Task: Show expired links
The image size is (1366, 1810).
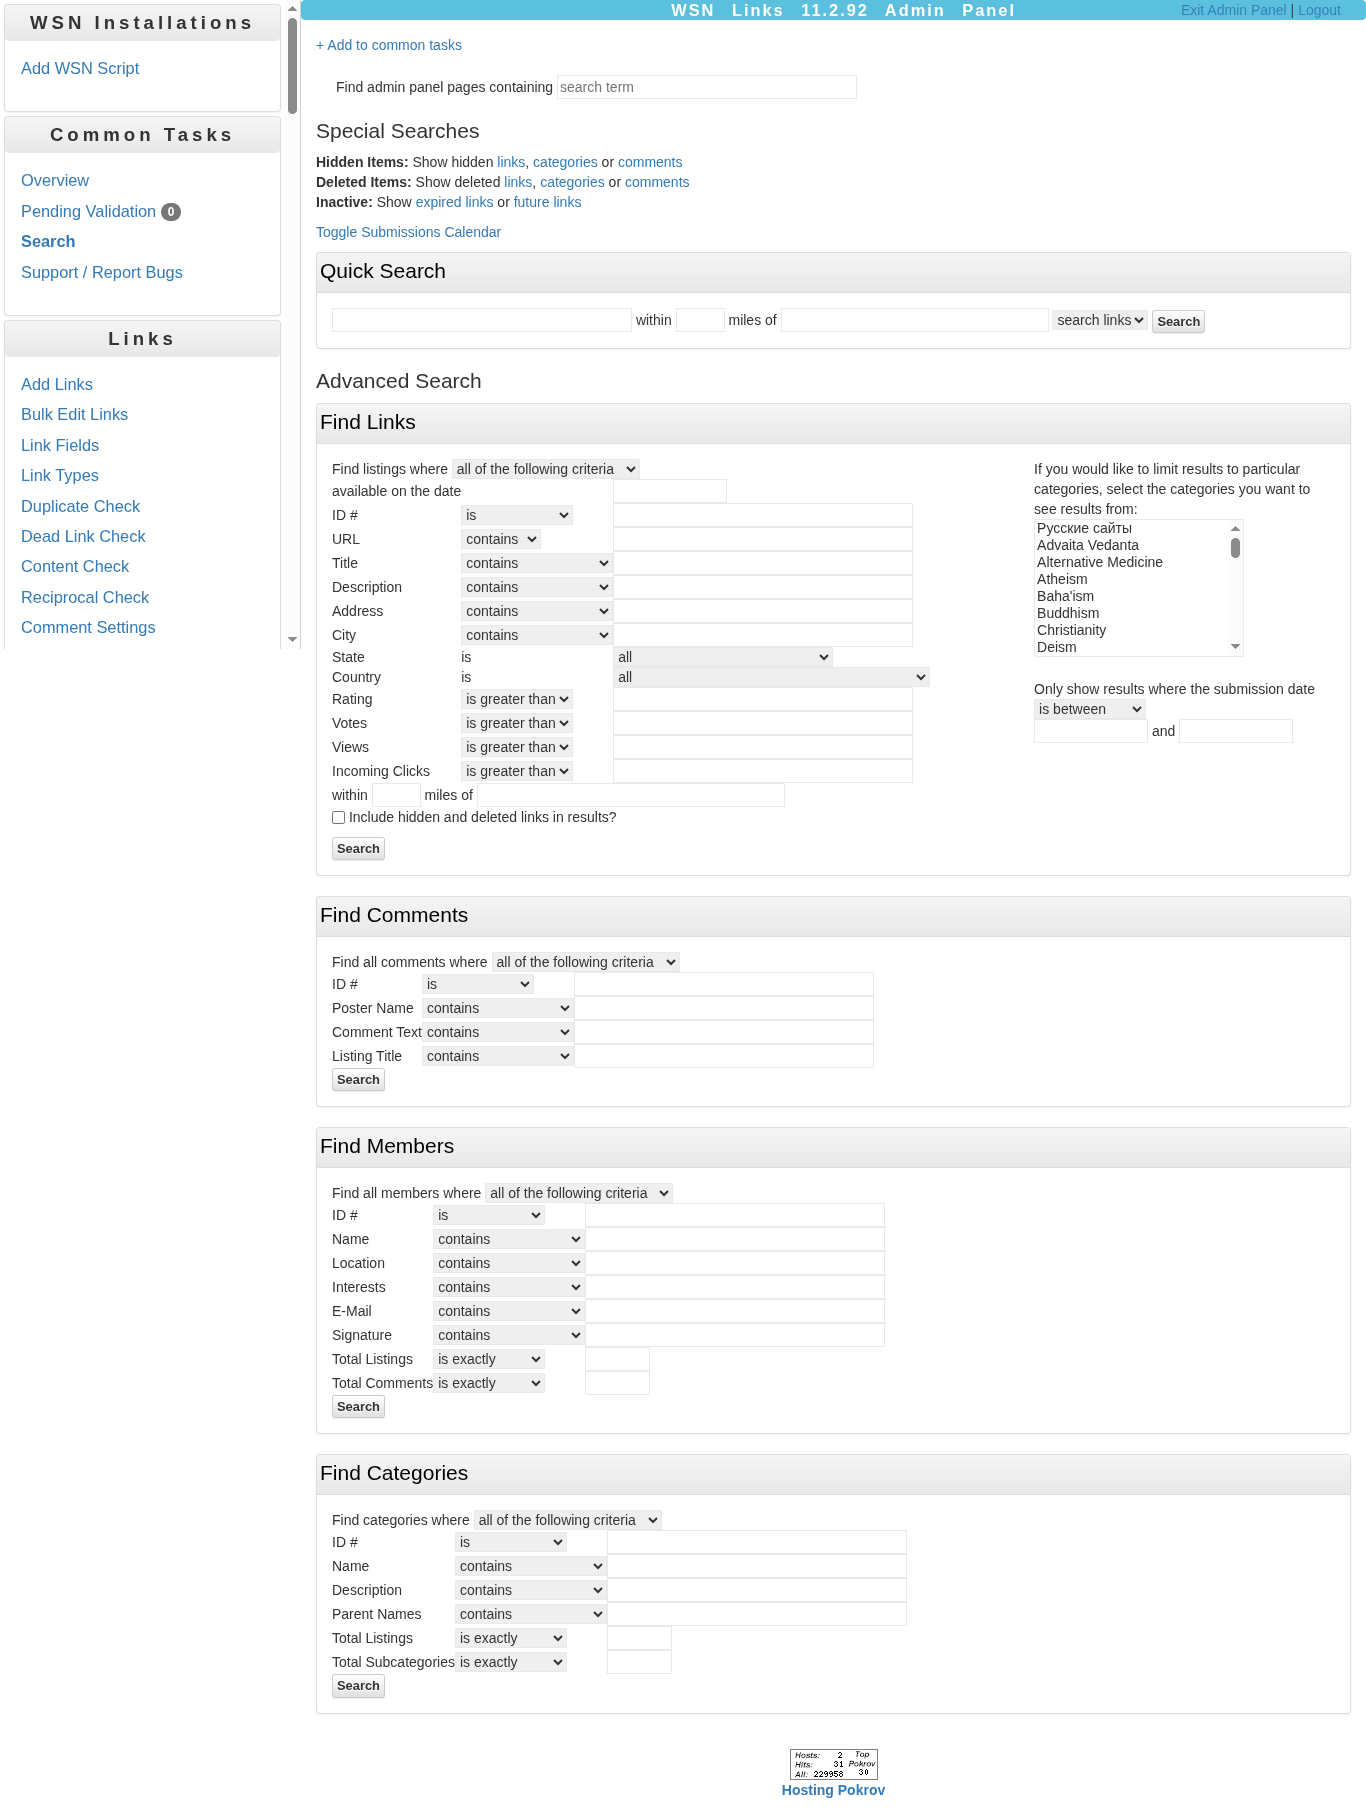Action: point(454,202)
